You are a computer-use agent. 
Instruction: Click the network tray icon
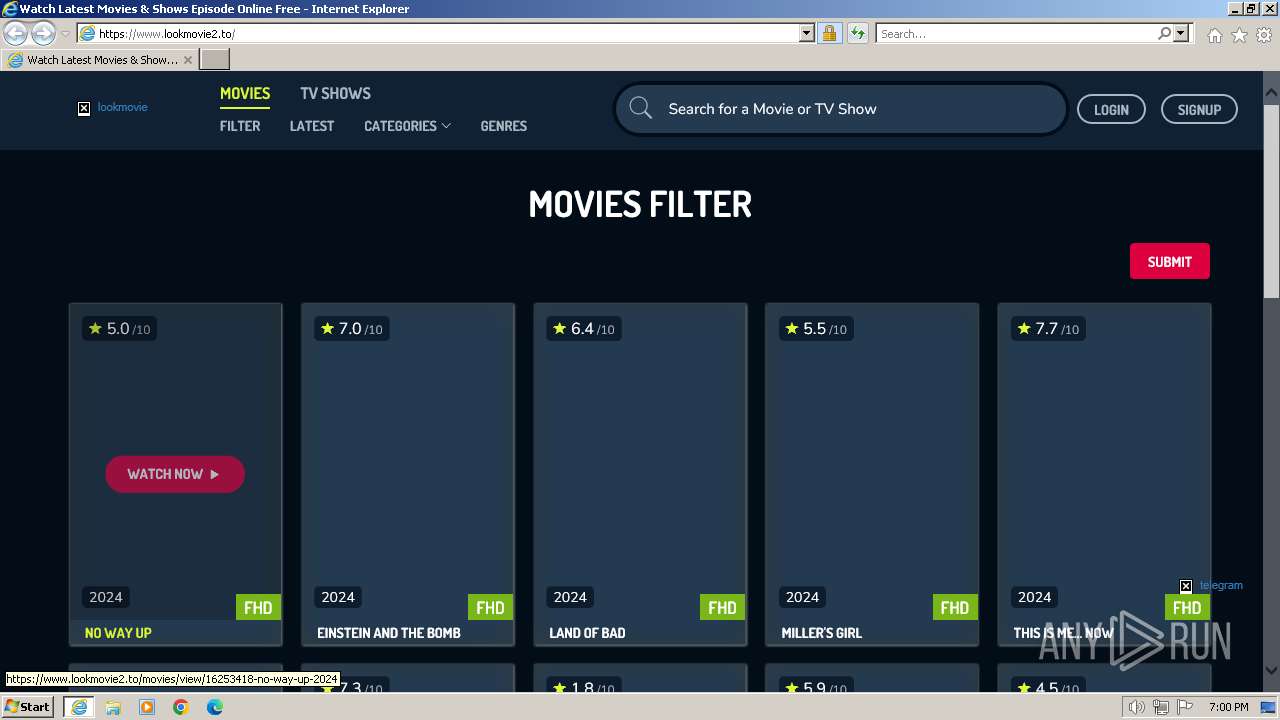[x=1161, y=707]
